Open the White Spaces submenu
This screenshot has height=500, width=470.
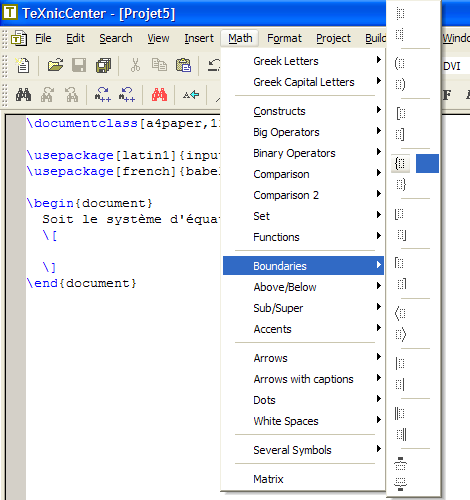pos(303,421)
